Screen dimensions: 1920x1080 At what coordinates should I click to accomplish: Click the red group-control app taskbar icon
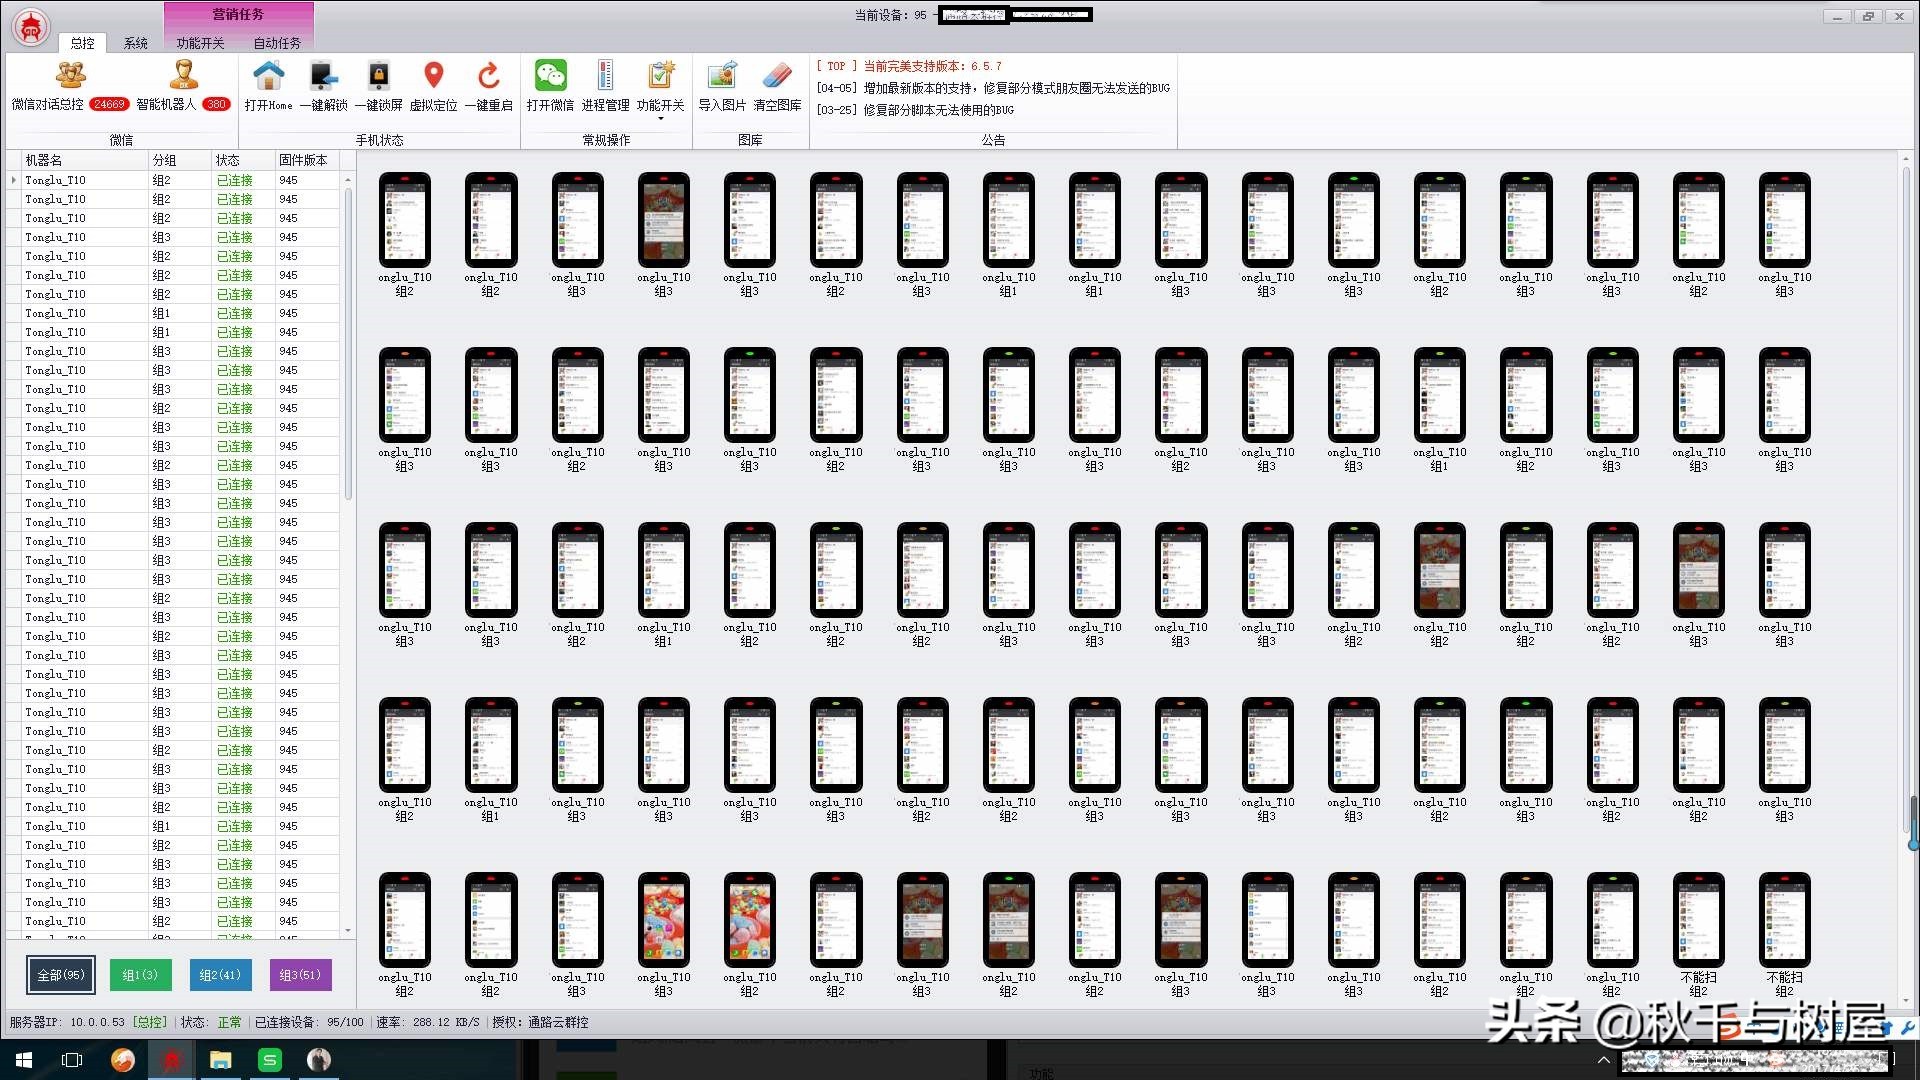click(x=171, y=1060)
